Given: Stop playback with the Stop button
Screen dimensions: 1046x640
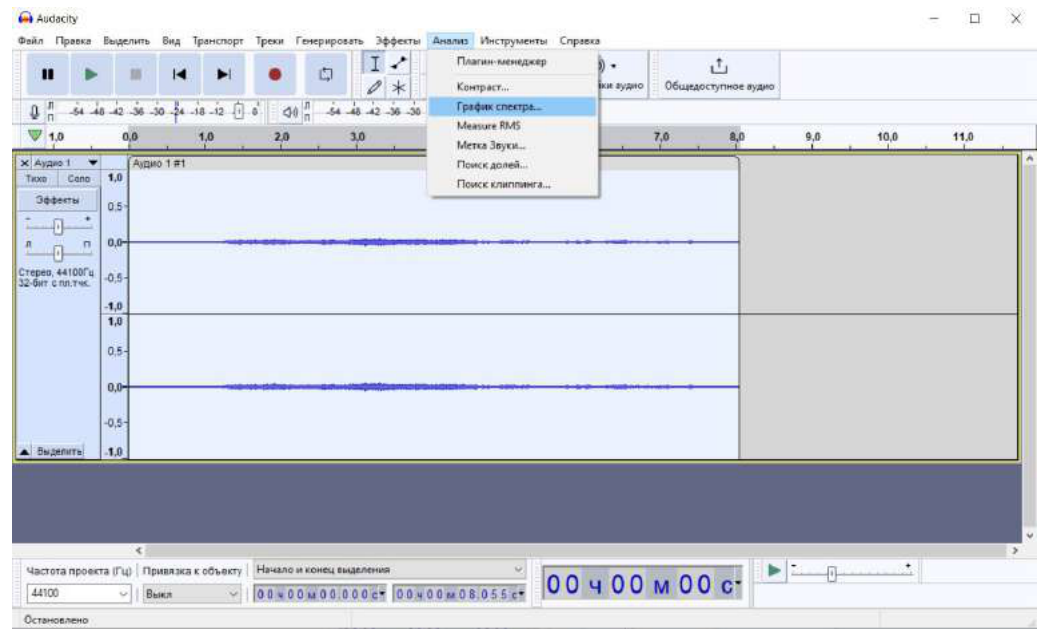Looking at the screenshot, I should click(135, 74).
